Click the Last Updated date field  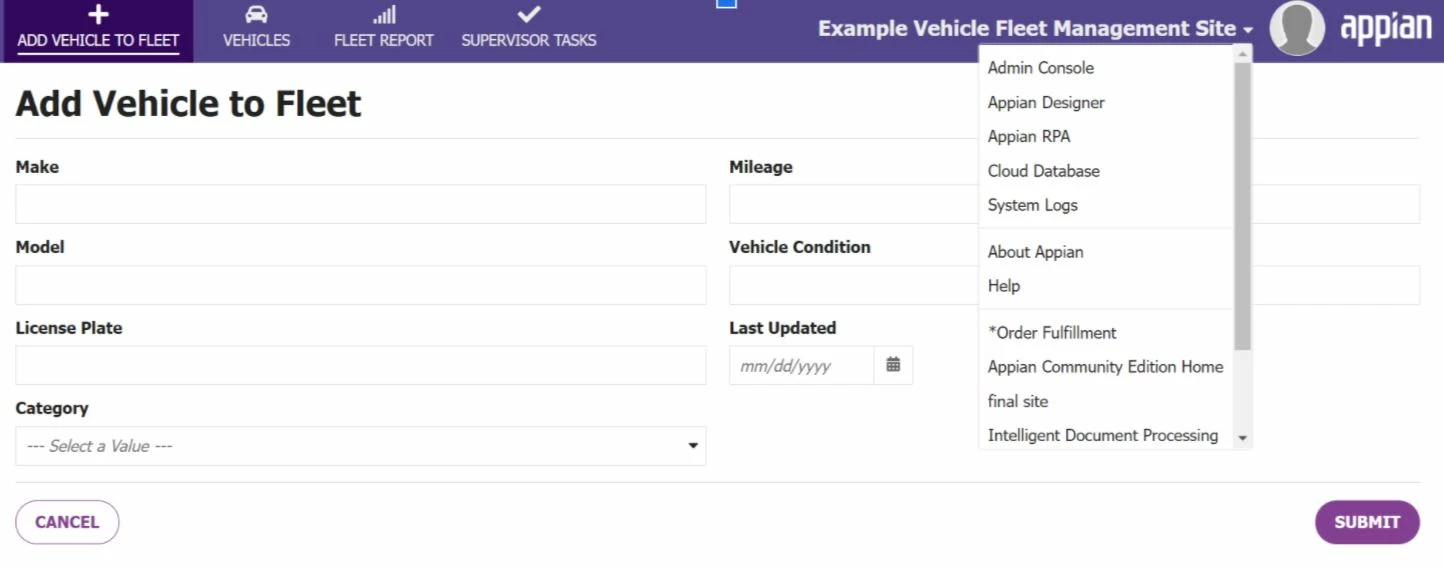point(801,365)
